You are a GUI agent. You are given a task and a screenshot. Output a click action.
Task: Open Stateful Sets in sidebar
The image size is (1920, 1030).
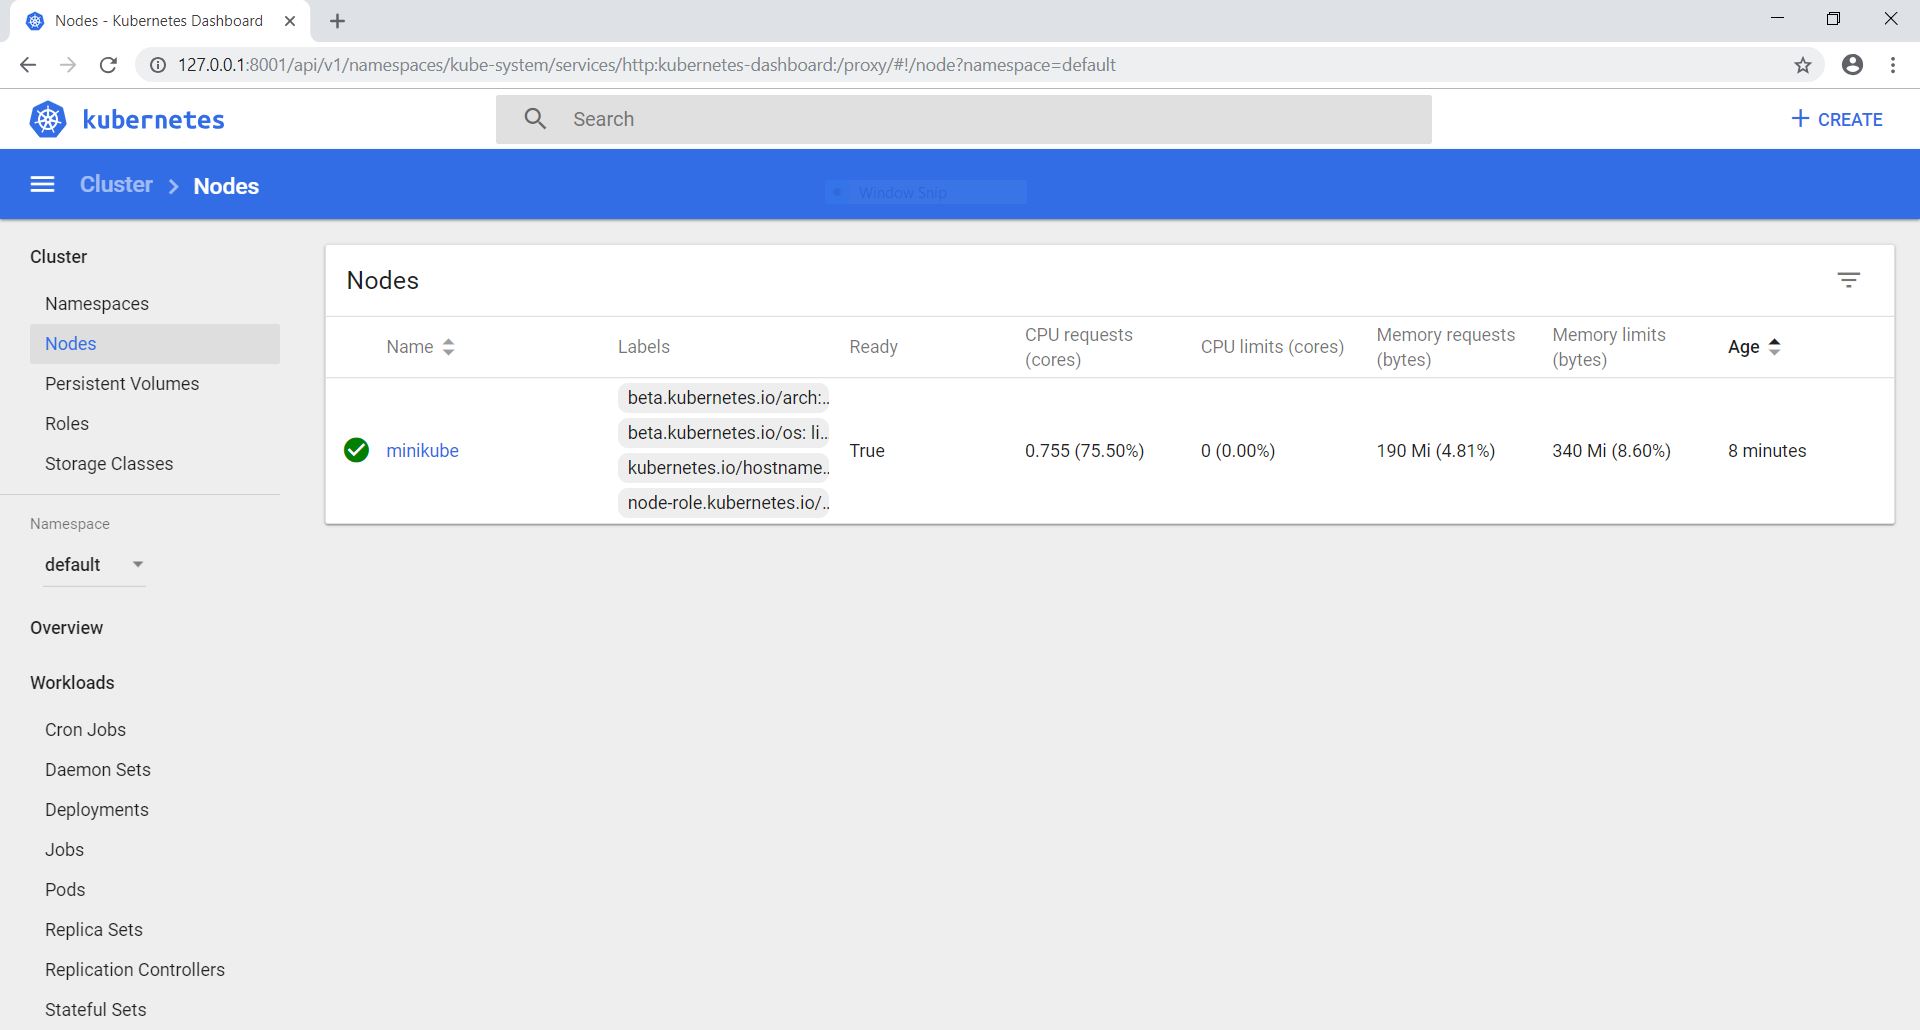(x=96, y=1010)
